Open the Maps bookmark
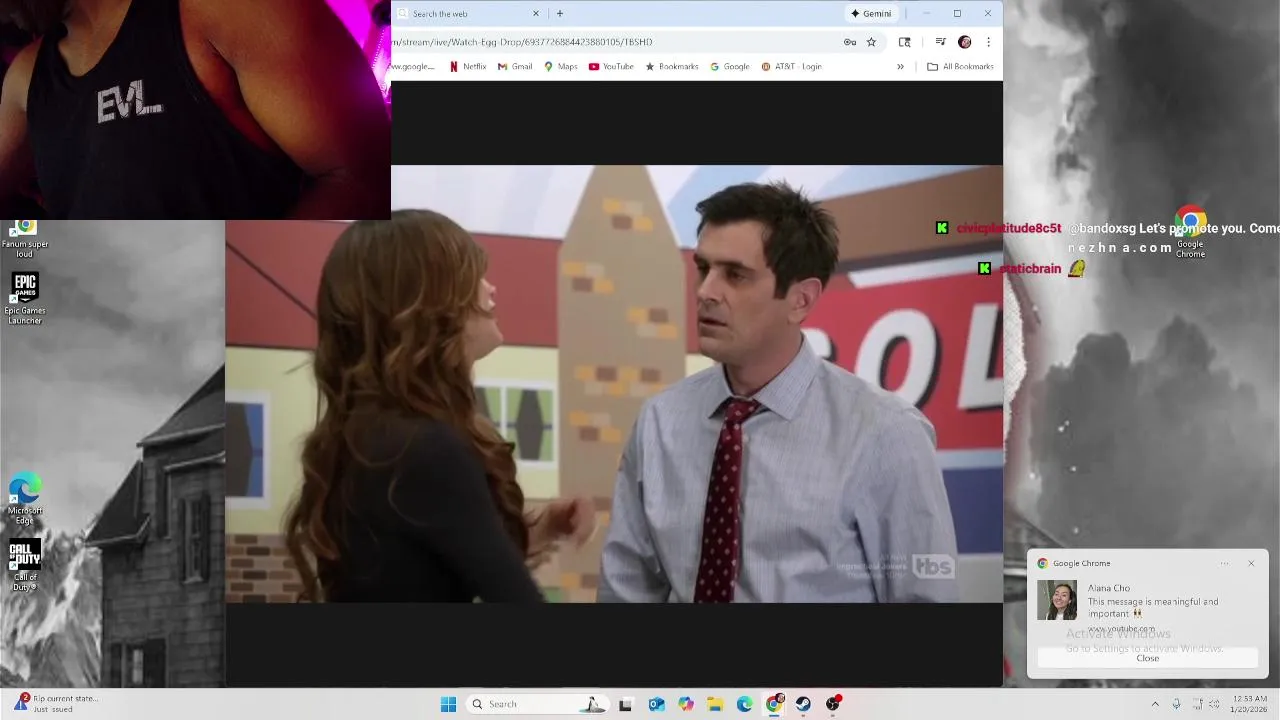This screenshot has width=1280, height=720. (x=561, y=67)
